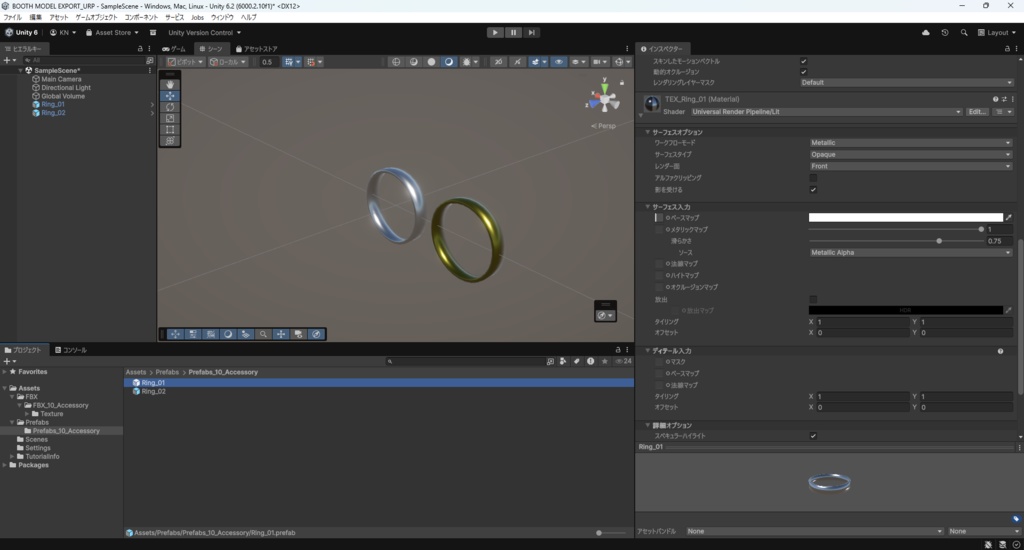Open the Shader dropdown Universal Render Pipeline/Lit
The image size is (1024, 550).
(826, 112)
